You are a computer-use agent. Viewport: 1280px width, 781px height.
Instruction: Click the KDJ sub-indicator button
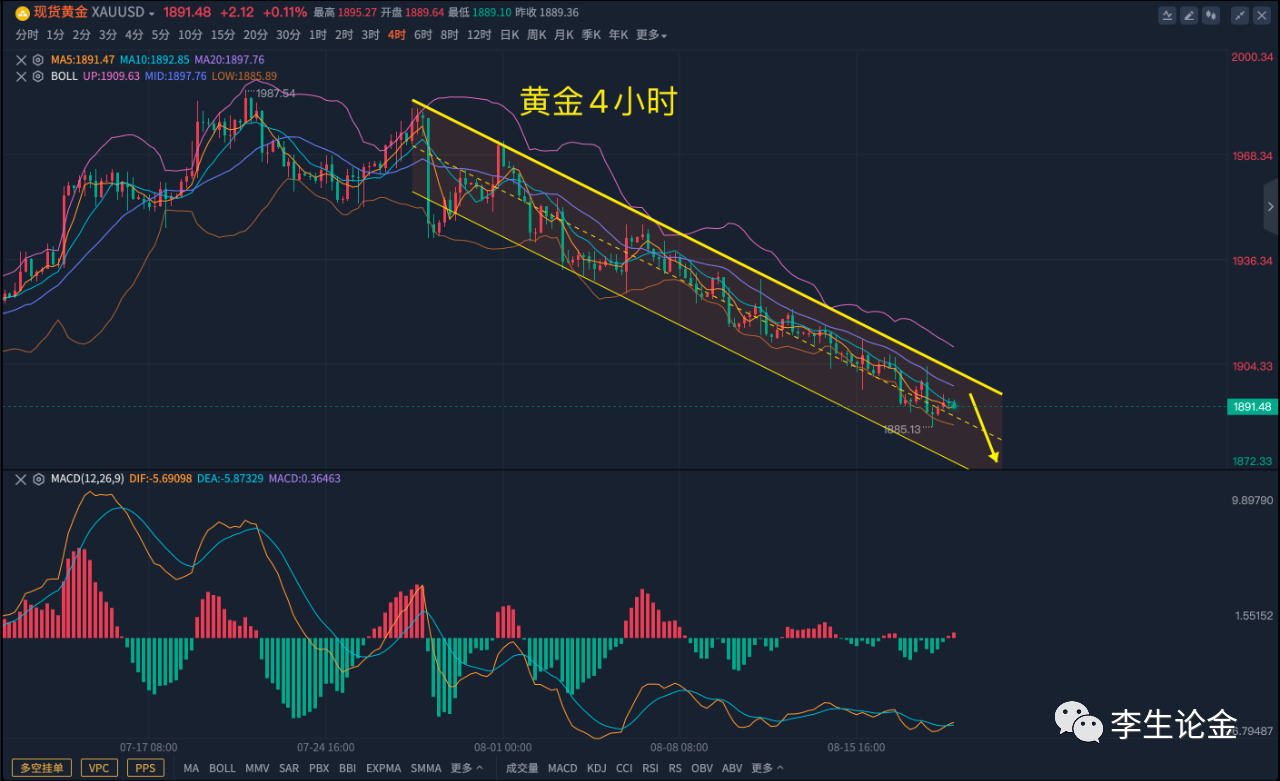597,768
